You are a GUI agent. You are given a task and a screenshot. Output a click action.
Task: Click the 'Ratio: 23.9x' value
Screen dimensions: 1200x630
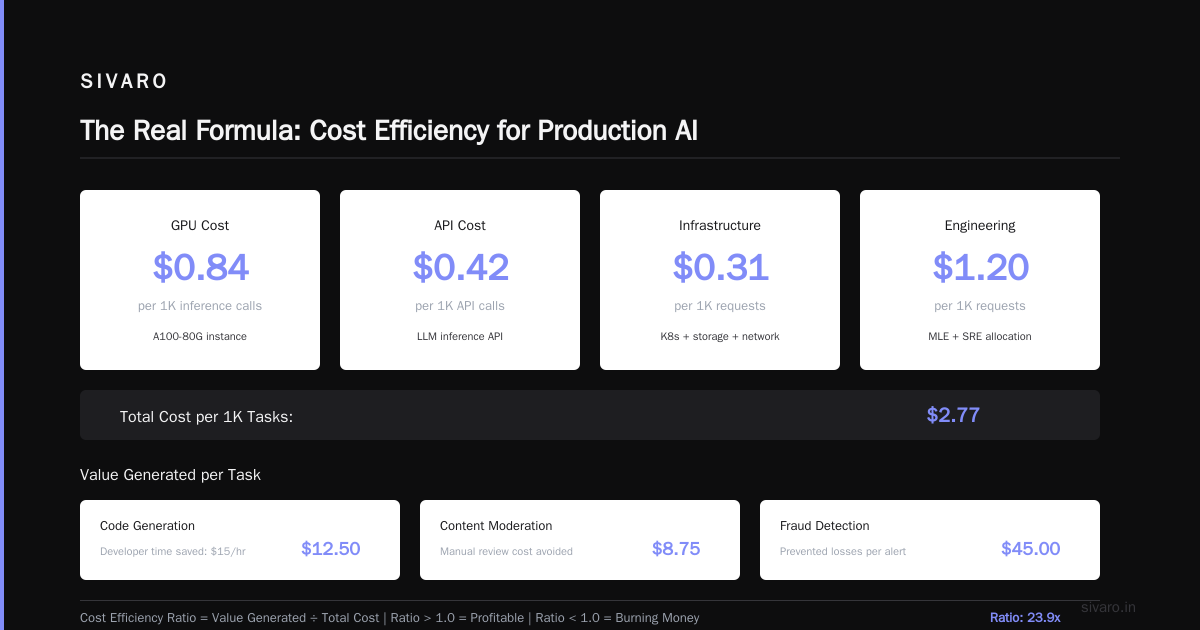click(x=1025, y=618)
